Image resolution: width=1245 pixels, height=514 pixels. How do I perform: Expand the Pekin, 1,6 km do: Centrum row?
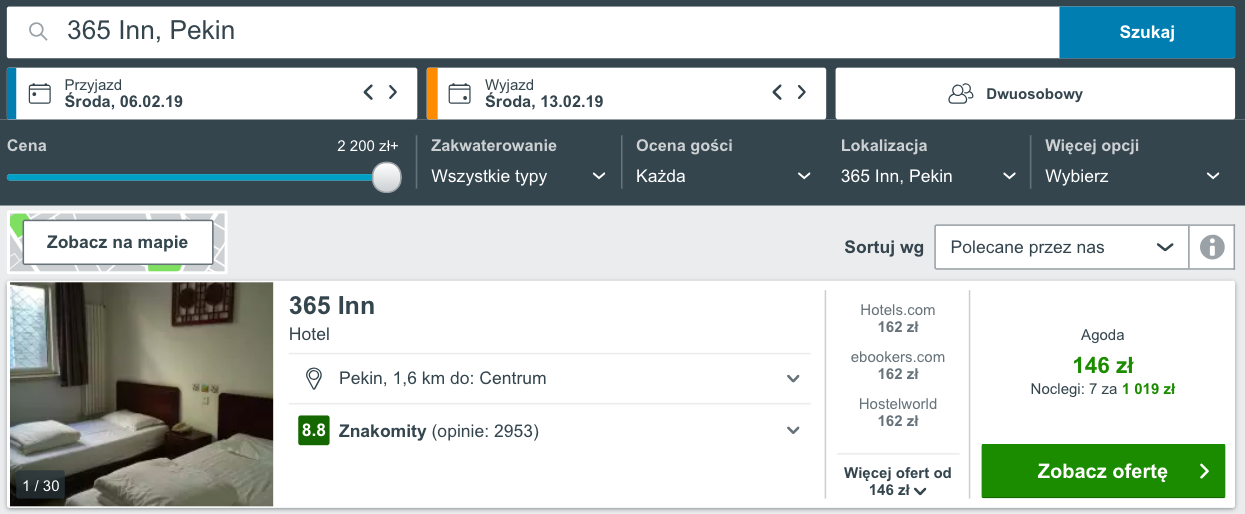(550, 379)
